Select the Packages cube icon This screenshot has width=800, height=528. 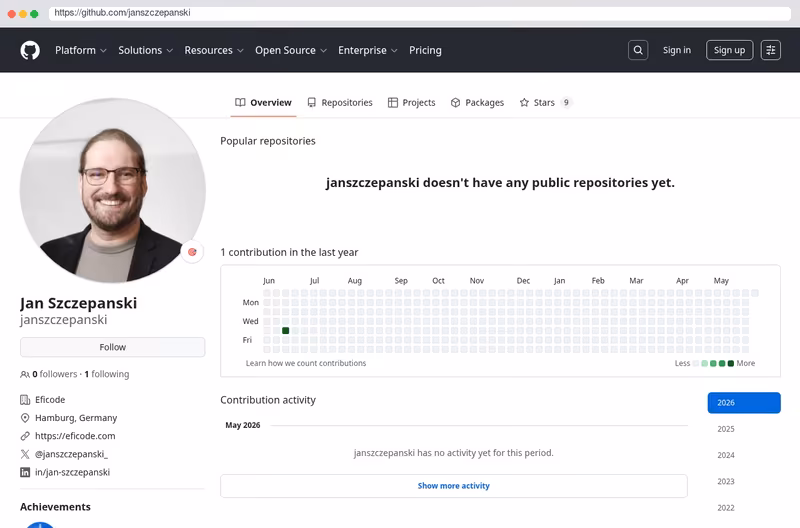(455, 103)
